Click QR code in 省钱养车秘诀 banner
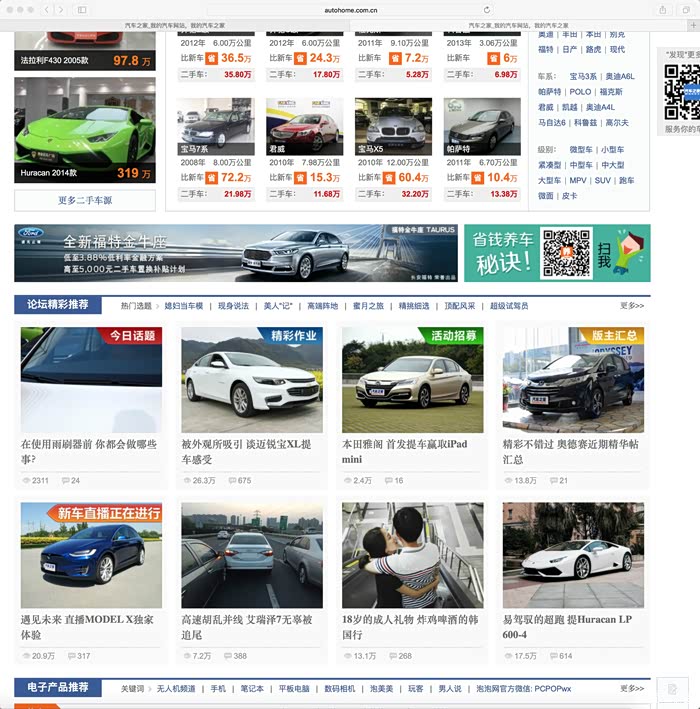The height and width of the screenshot is (709, 700). click(566, 253)
